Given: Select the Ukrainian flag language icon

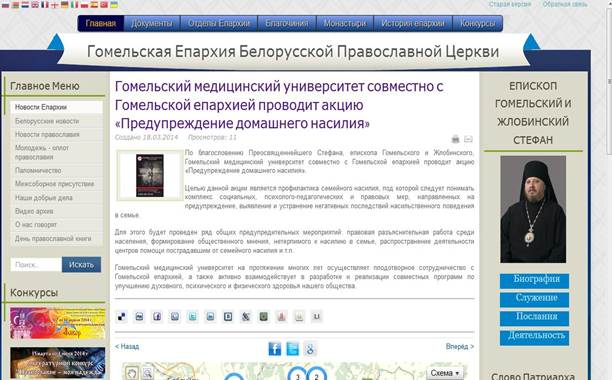Looking at the screenshot, I should click(114, 5).
